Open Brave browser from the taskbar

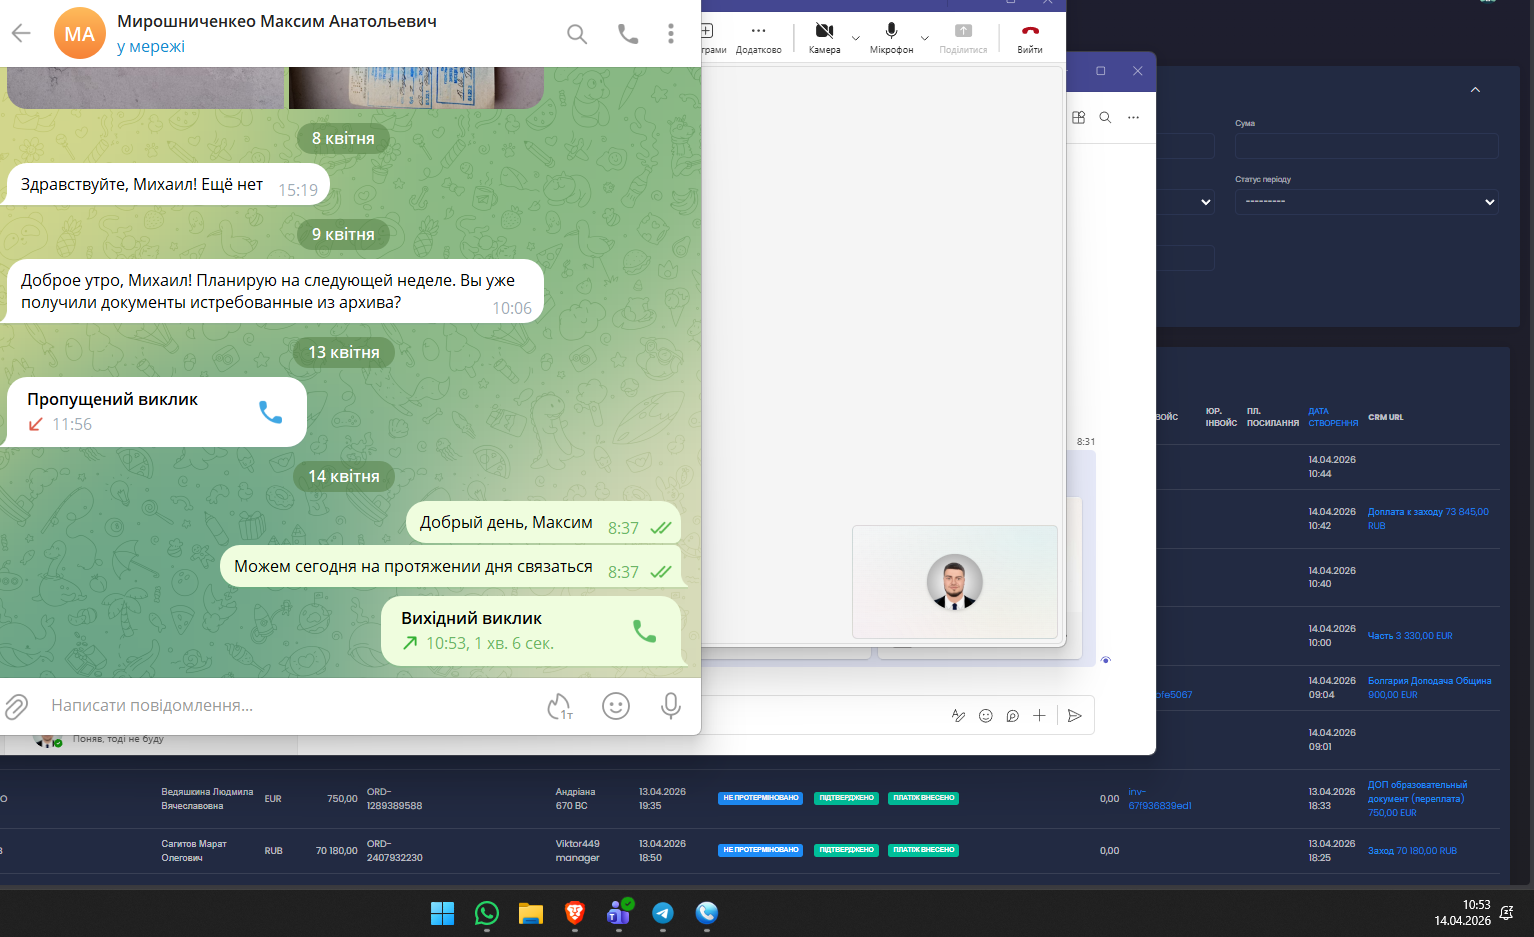tap(575, 913)
